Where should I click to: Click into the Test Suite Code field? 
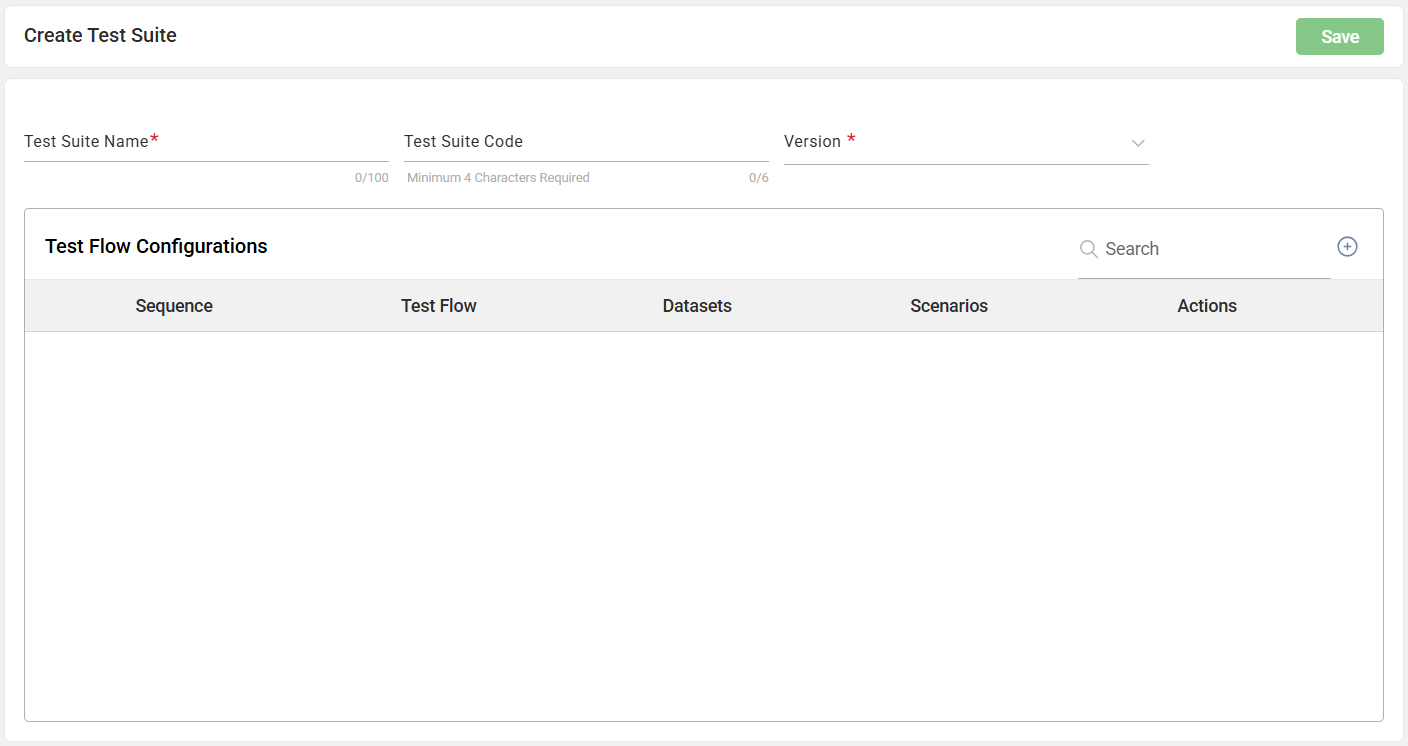click(586, 142)
